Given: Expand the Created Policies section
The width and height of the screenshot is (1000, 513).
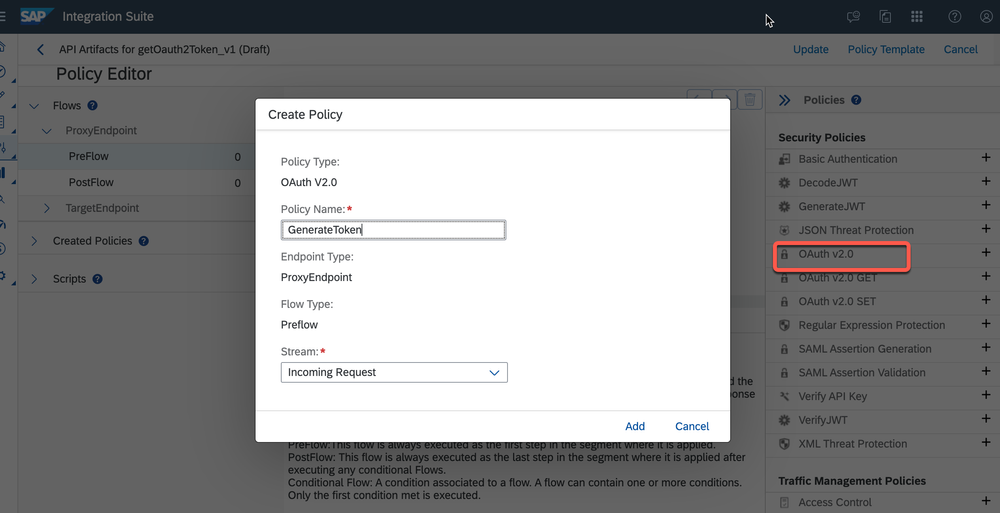Looking at the screenshot, I should (x=34, y=241).
